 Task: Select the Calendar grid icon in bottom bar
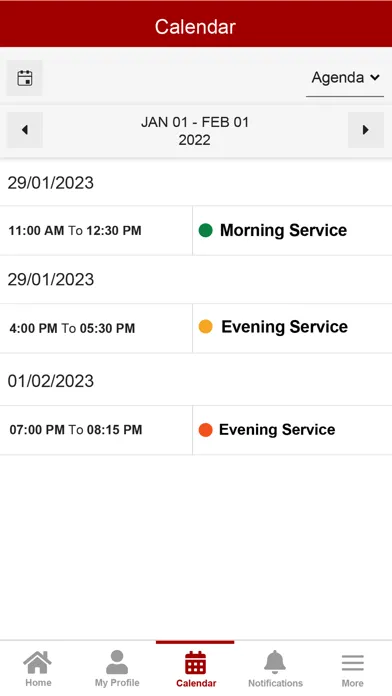tap(195, 663)
